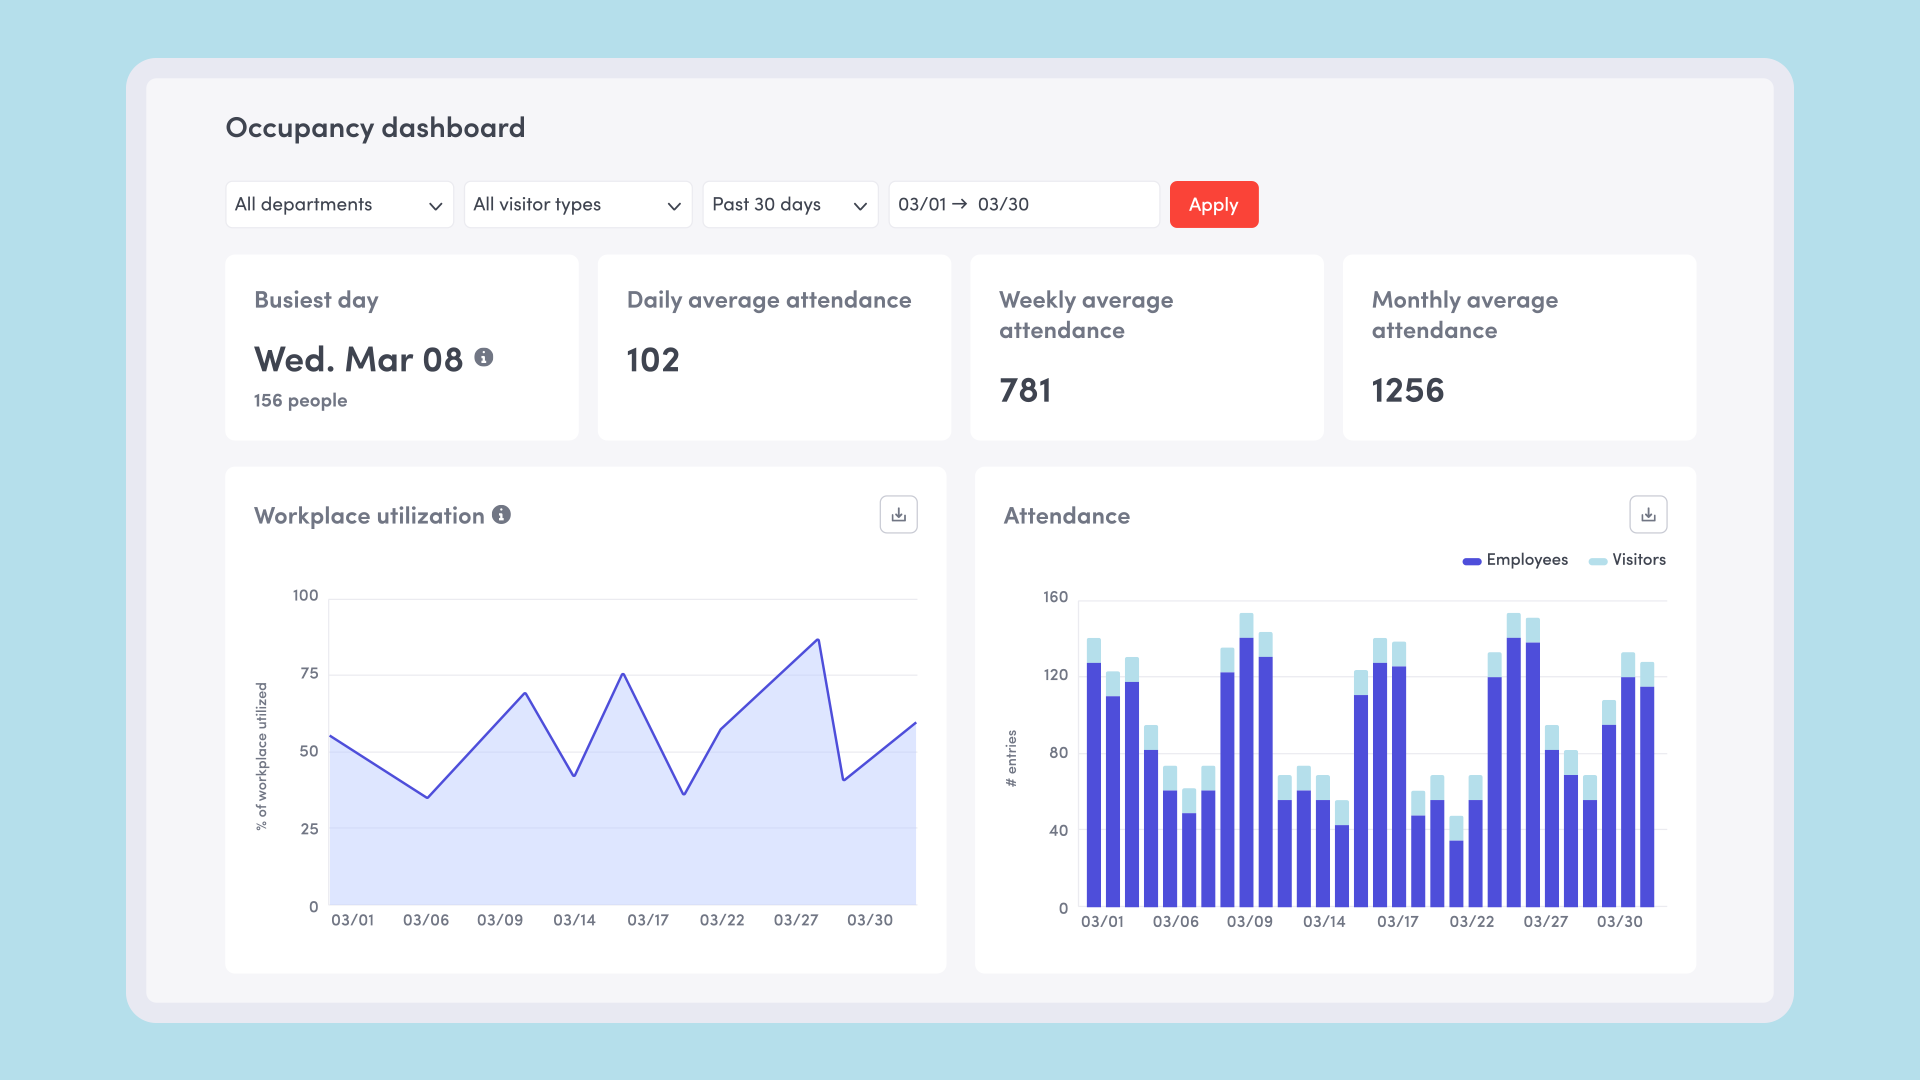Toggle Employees series in the Attendance legend
This screenshot has height=1080, width=1920.
[1526, 560]
